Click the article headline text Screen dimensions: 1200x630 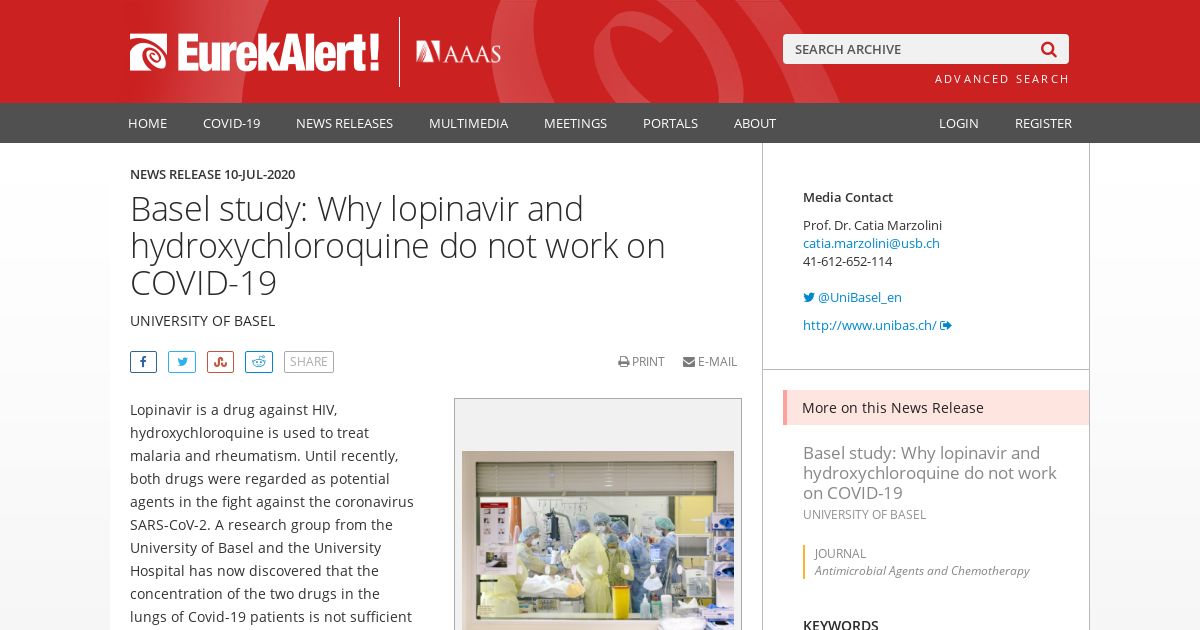tap(398, 246)
